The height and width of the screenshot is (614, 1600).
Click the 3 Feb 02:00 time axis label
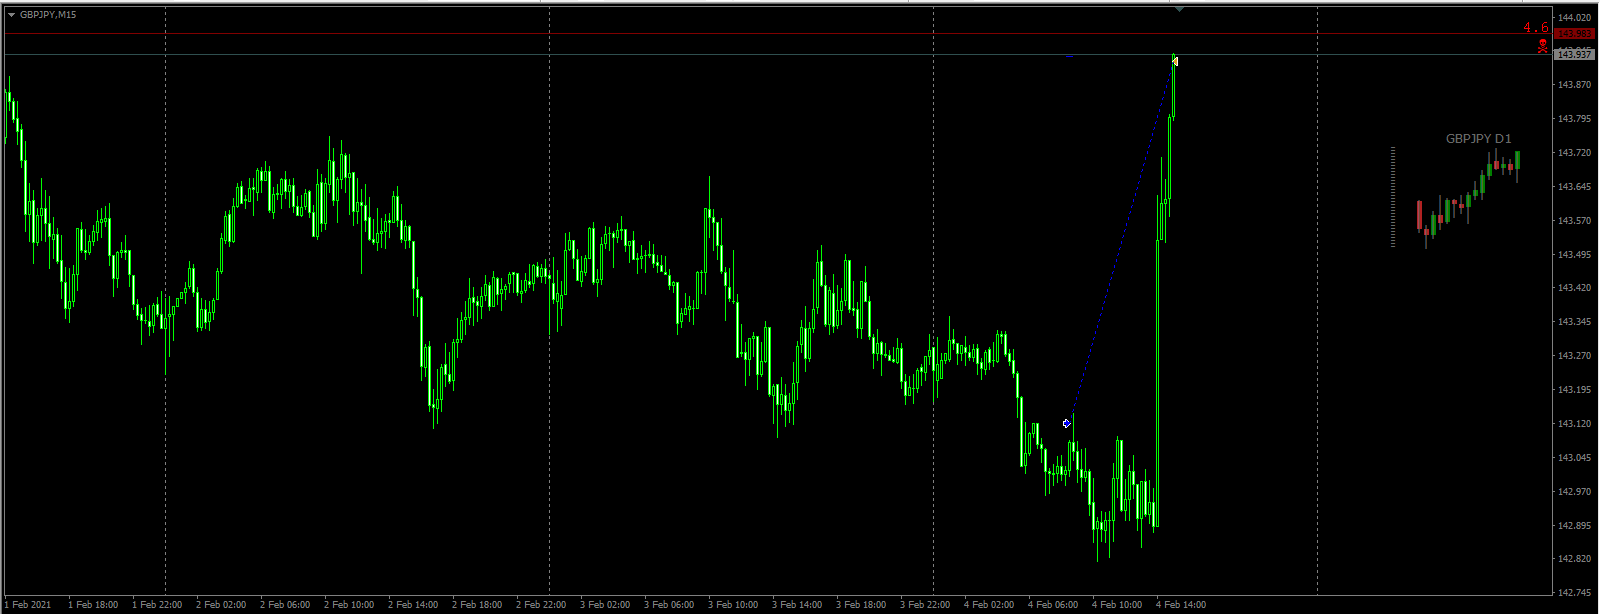click(x=605, y=604)
